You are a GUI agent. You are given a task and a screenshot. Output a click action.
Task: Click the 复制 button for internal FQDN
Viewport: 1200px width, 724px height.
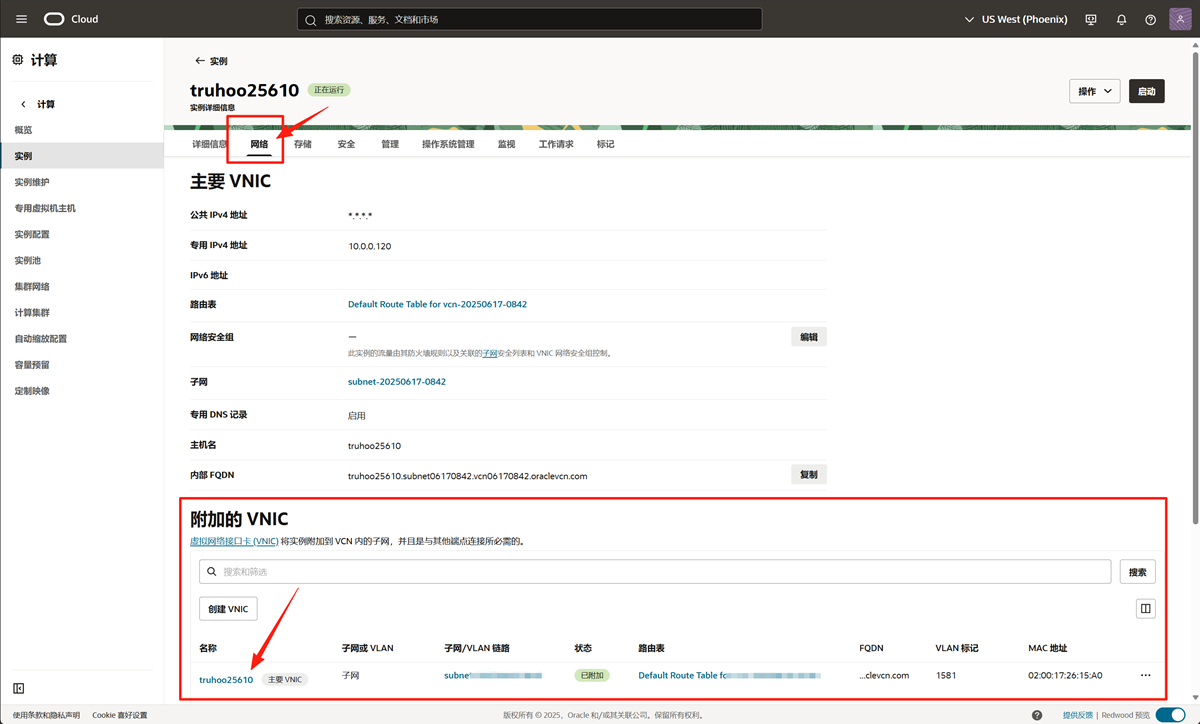[808, 475]
